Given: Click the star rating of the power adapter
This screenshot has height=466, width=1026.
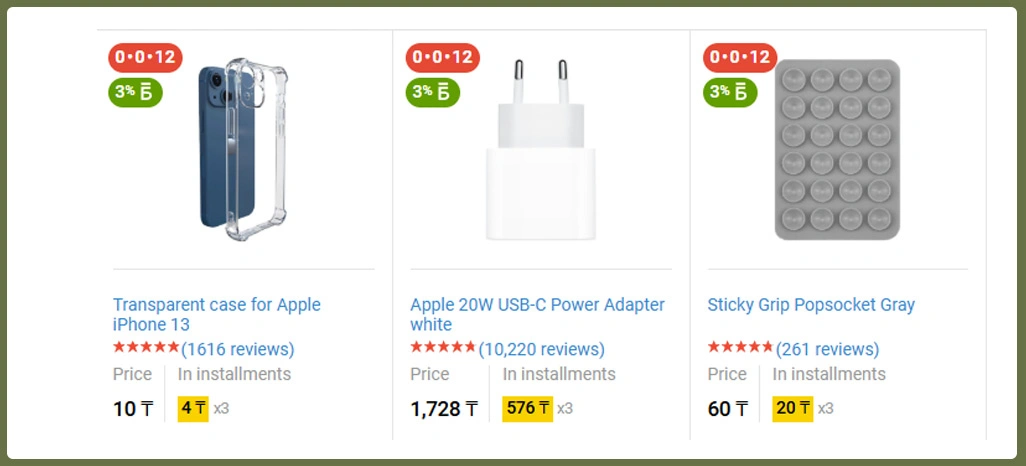Looking at the screenshot, I should pos(443,348).
